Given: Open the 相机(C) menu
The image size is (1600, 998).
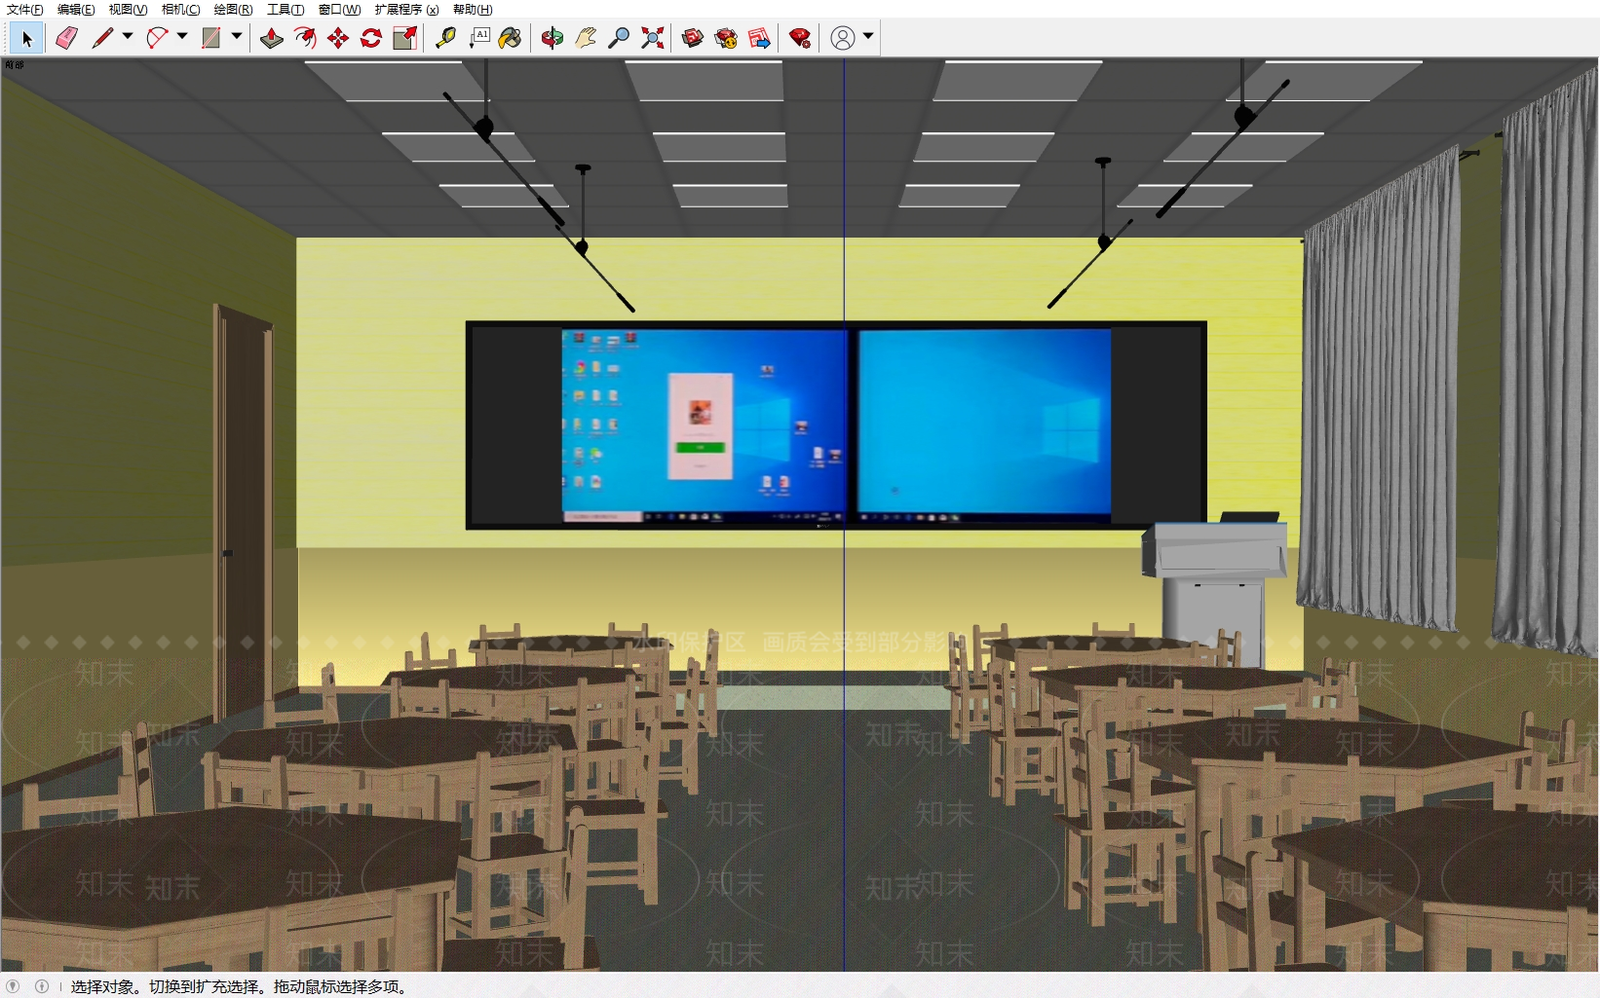Looking at the screenshot, I should point(181,9).
